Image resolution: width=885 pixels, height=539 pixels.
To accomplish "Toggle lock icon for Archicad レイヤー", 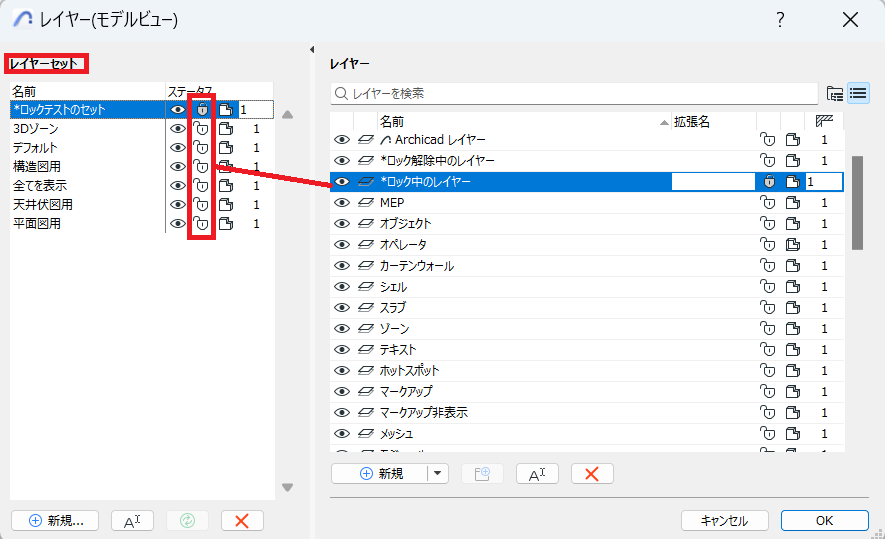I will point(768,139).
